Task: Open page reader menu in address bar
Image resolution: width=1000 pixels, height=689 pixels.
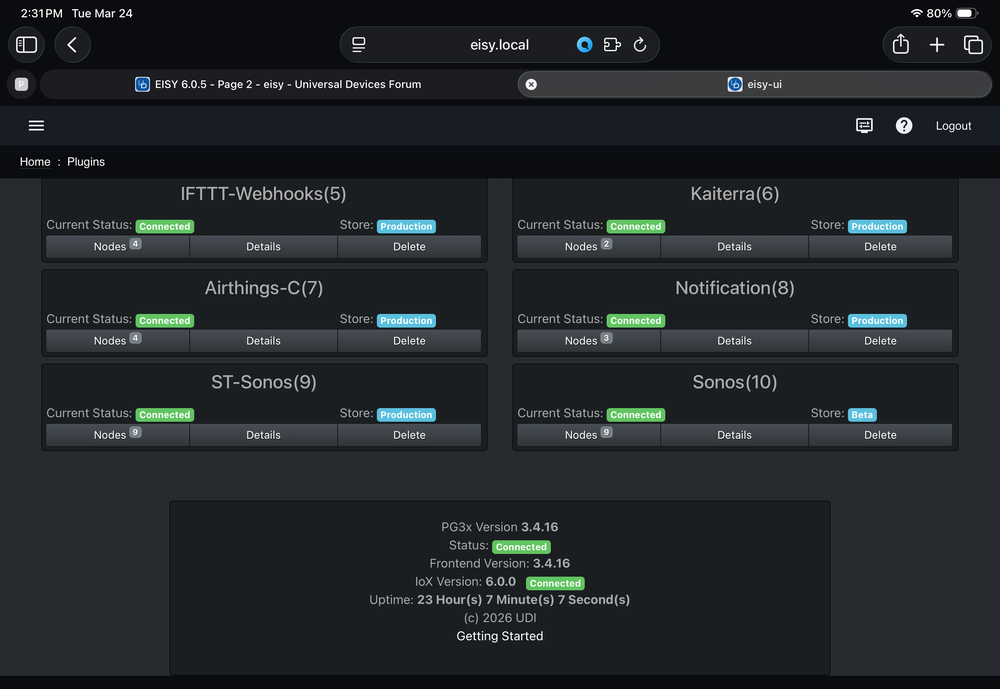Action: [x=359, y=45]
